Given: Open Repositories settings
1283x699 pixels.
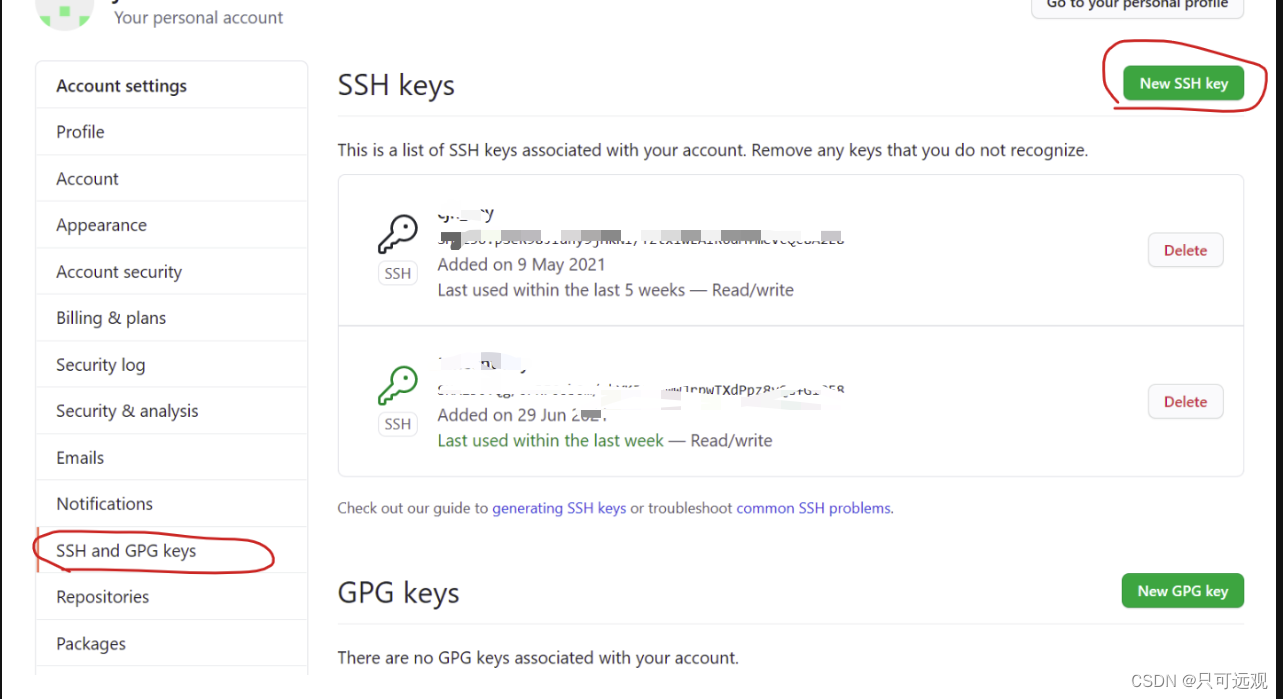Looking at the screenshot, I should pyautogui.click(x=102, y=596).
